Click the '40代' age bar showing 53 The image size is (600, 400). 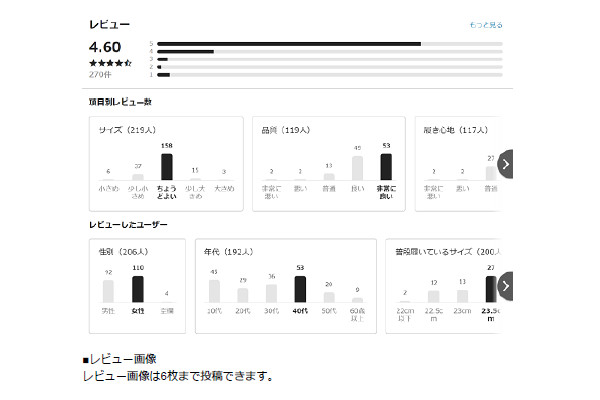300,289
